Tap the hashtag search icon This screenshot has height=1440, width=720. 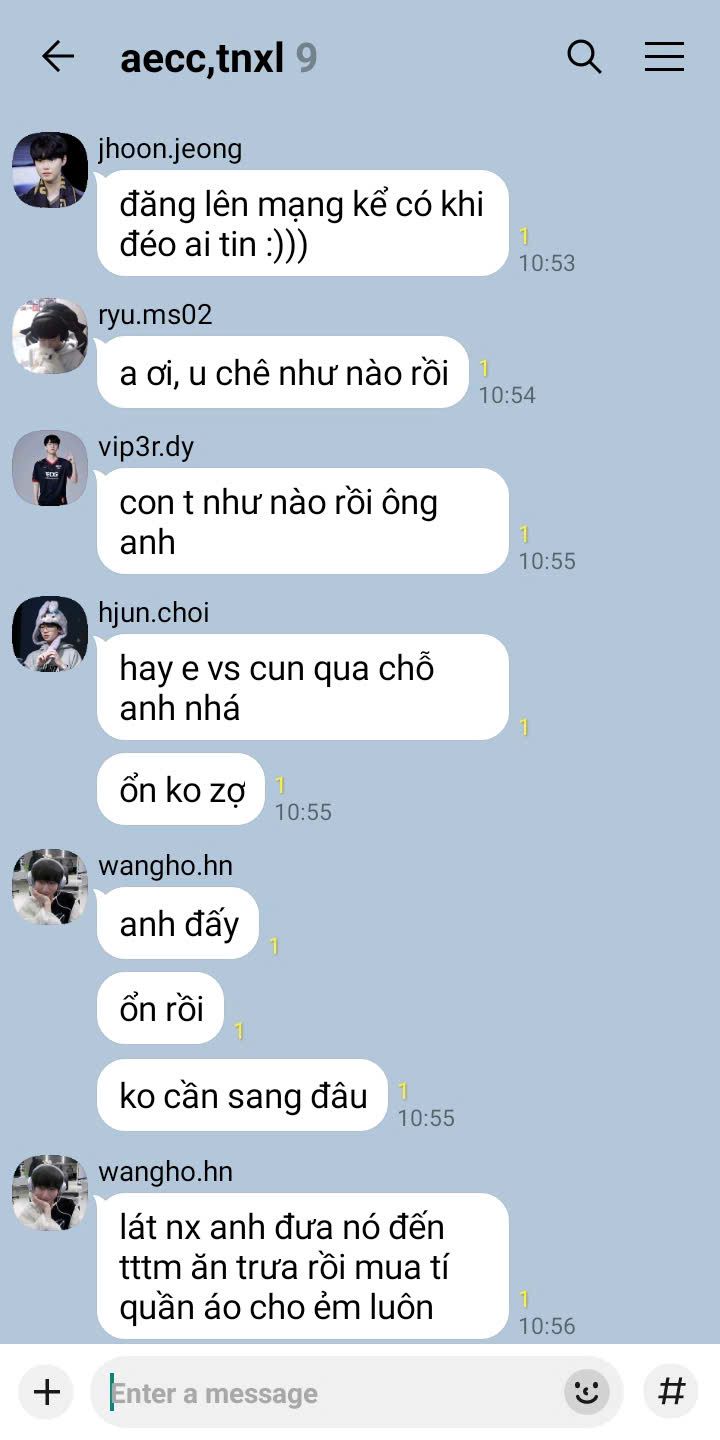(671, 1392)
